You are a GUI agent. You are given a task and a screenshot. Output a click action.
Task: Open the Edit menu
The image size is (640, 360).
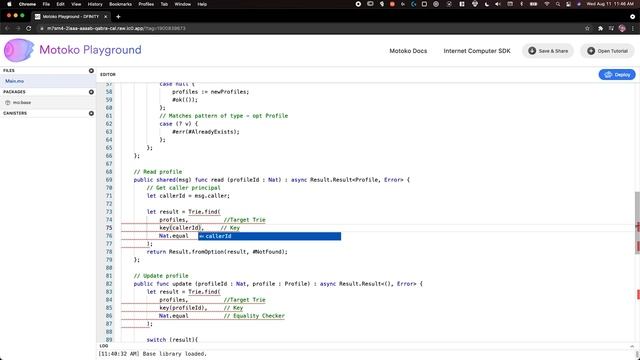[60, 4]
